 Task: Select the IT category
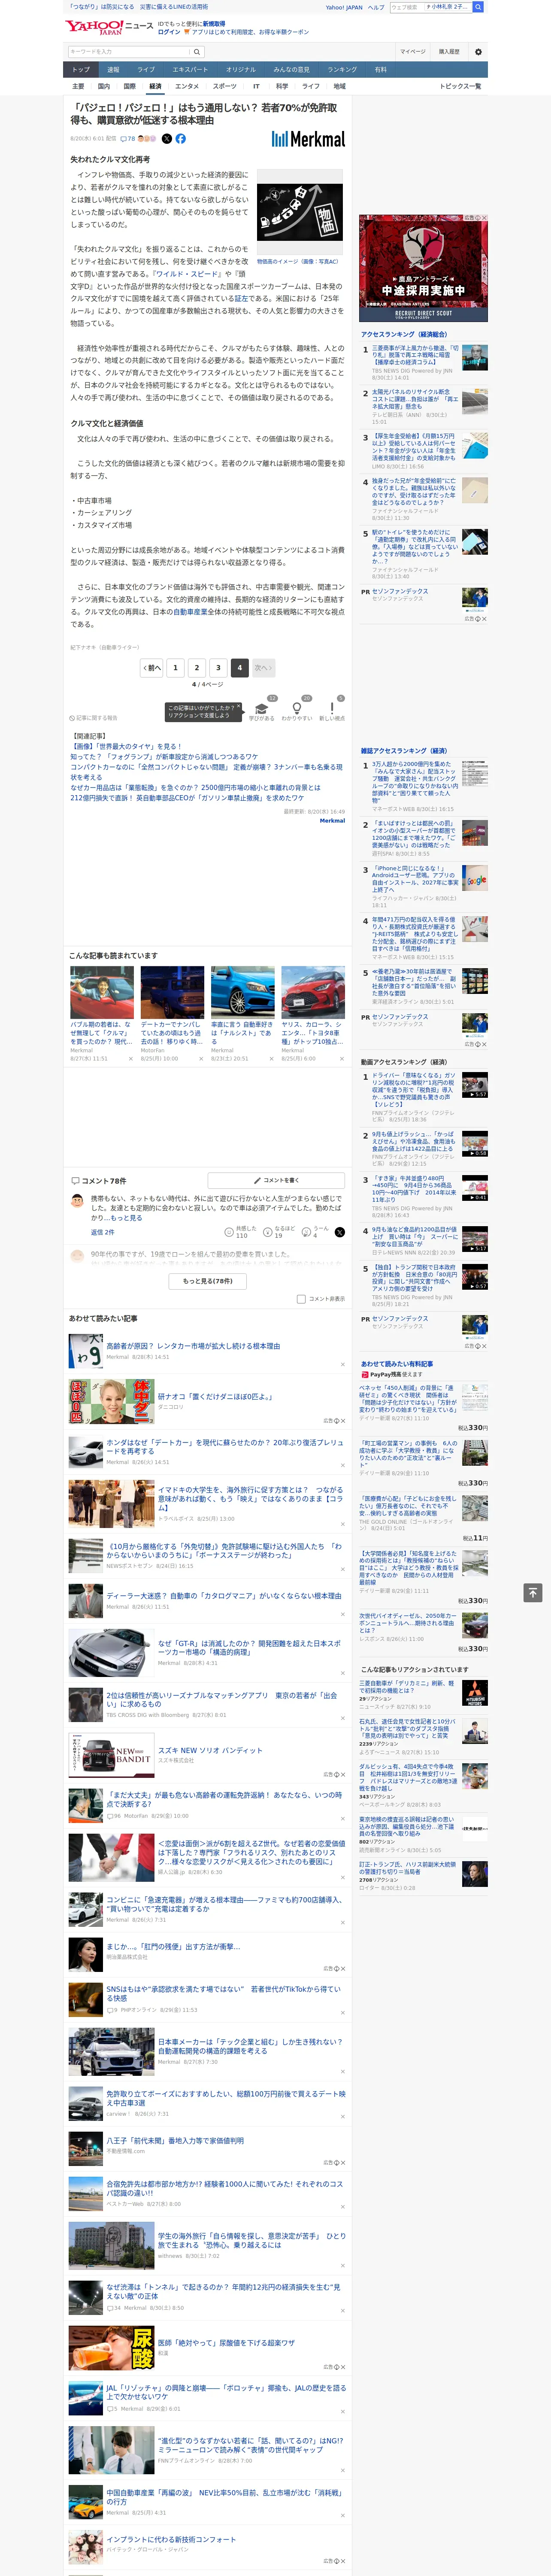[256, 86]
